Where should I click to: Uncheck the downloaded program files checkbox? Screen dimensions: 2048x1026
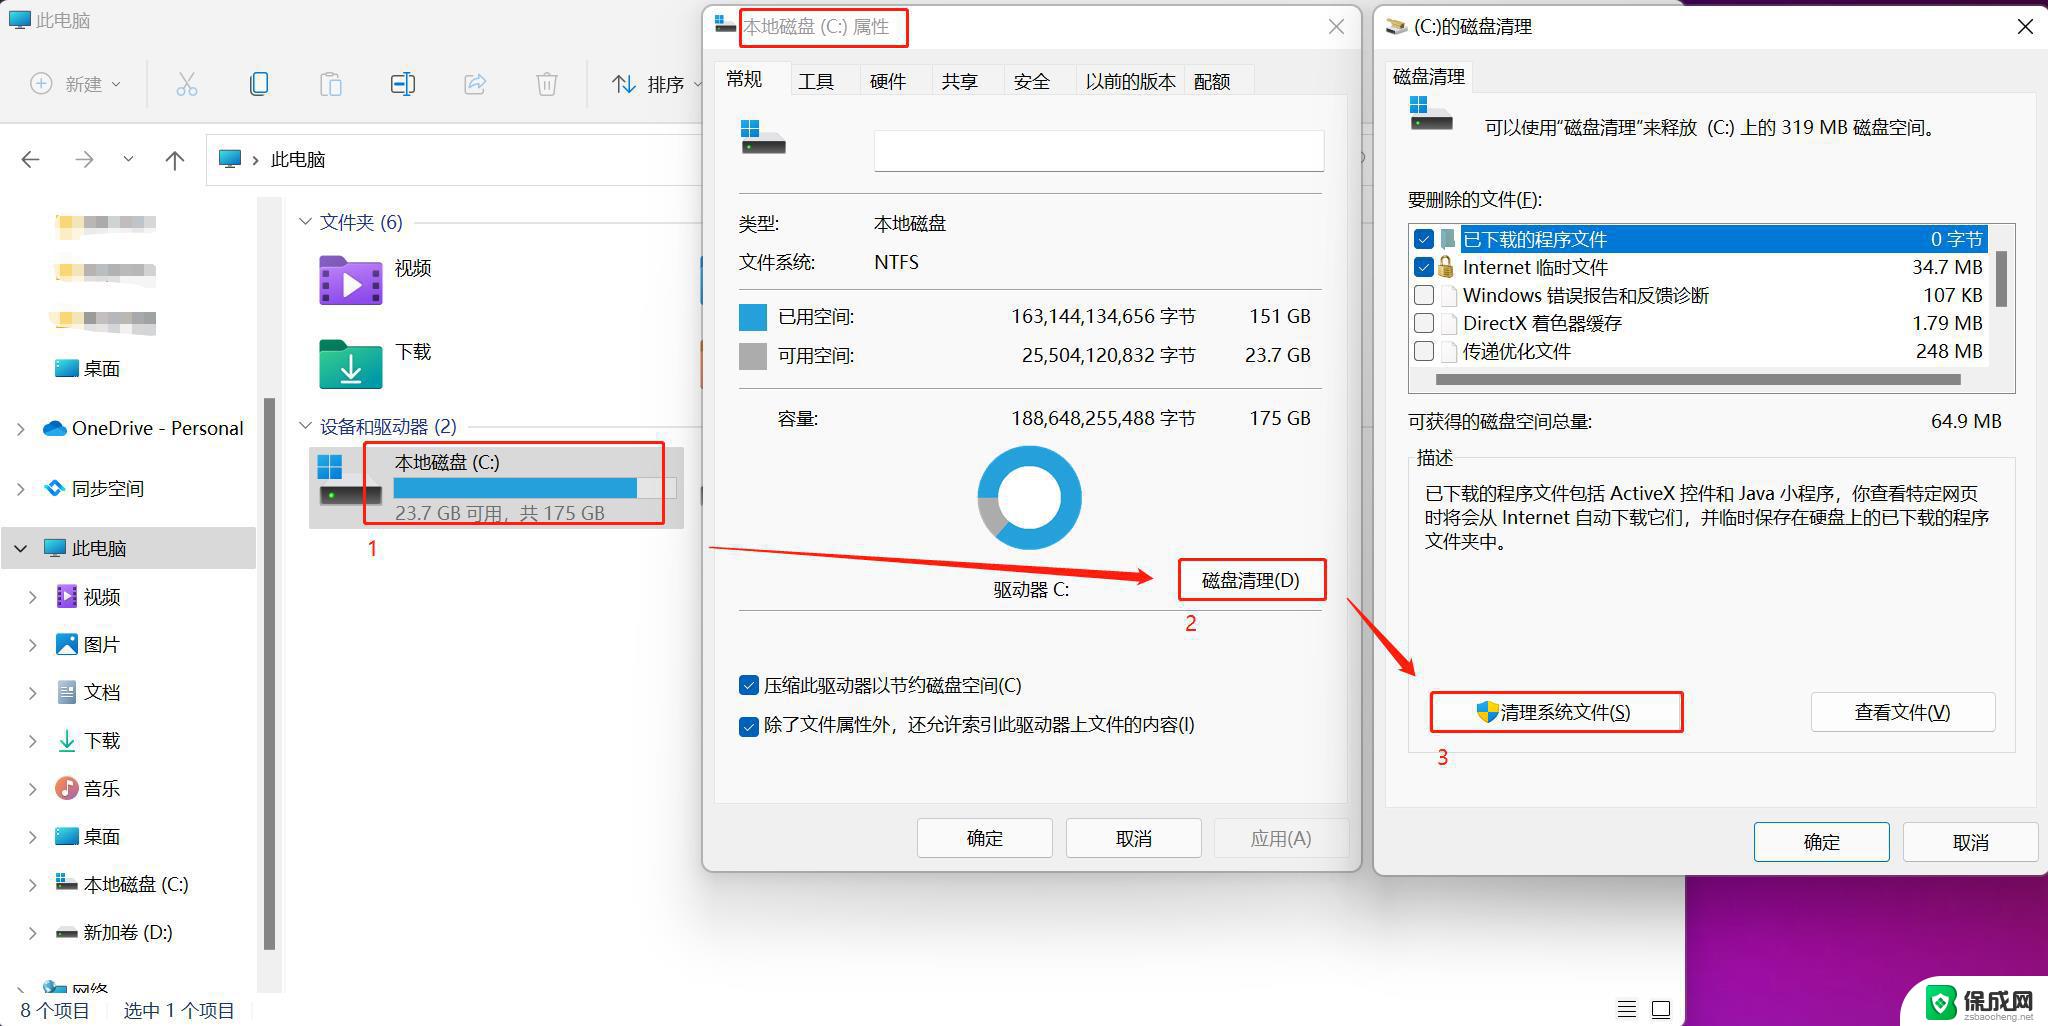(1424, 239)
